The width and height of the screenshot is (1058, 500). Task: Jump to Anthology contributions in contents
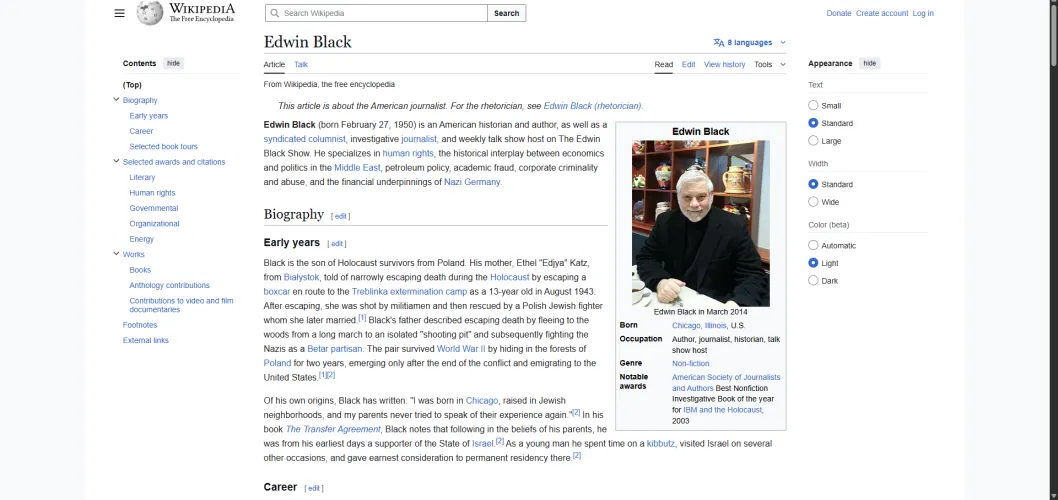169,285
